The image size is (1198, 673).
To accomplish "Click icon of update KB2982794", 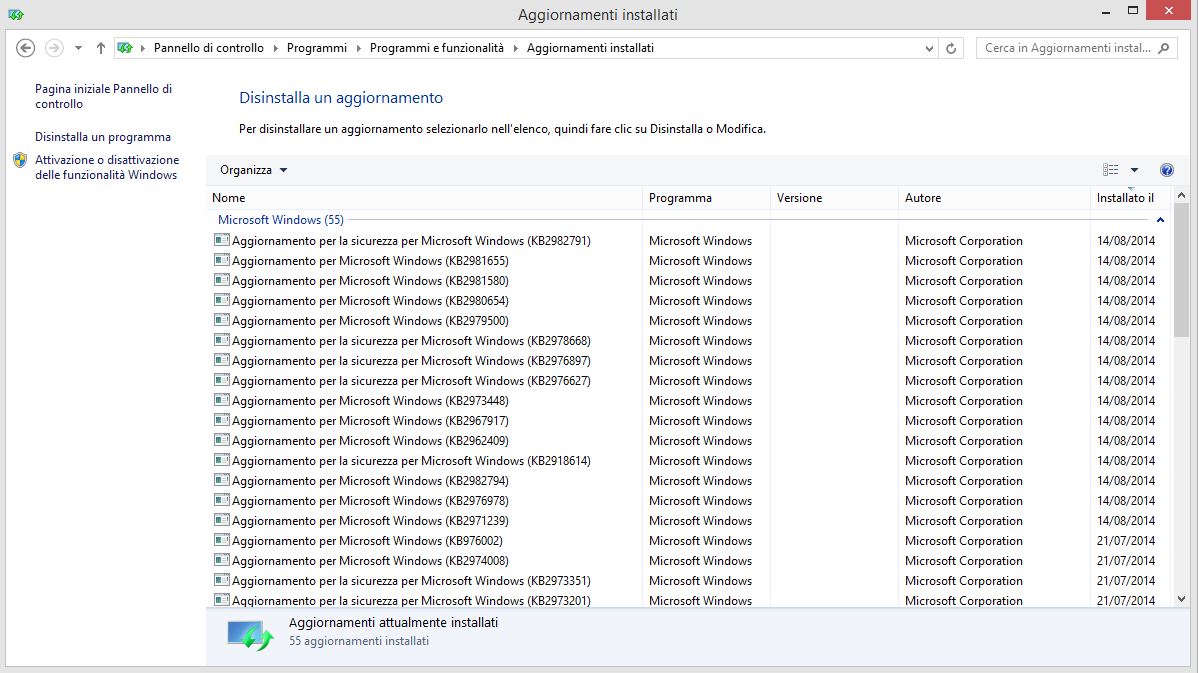I will 222,480.
